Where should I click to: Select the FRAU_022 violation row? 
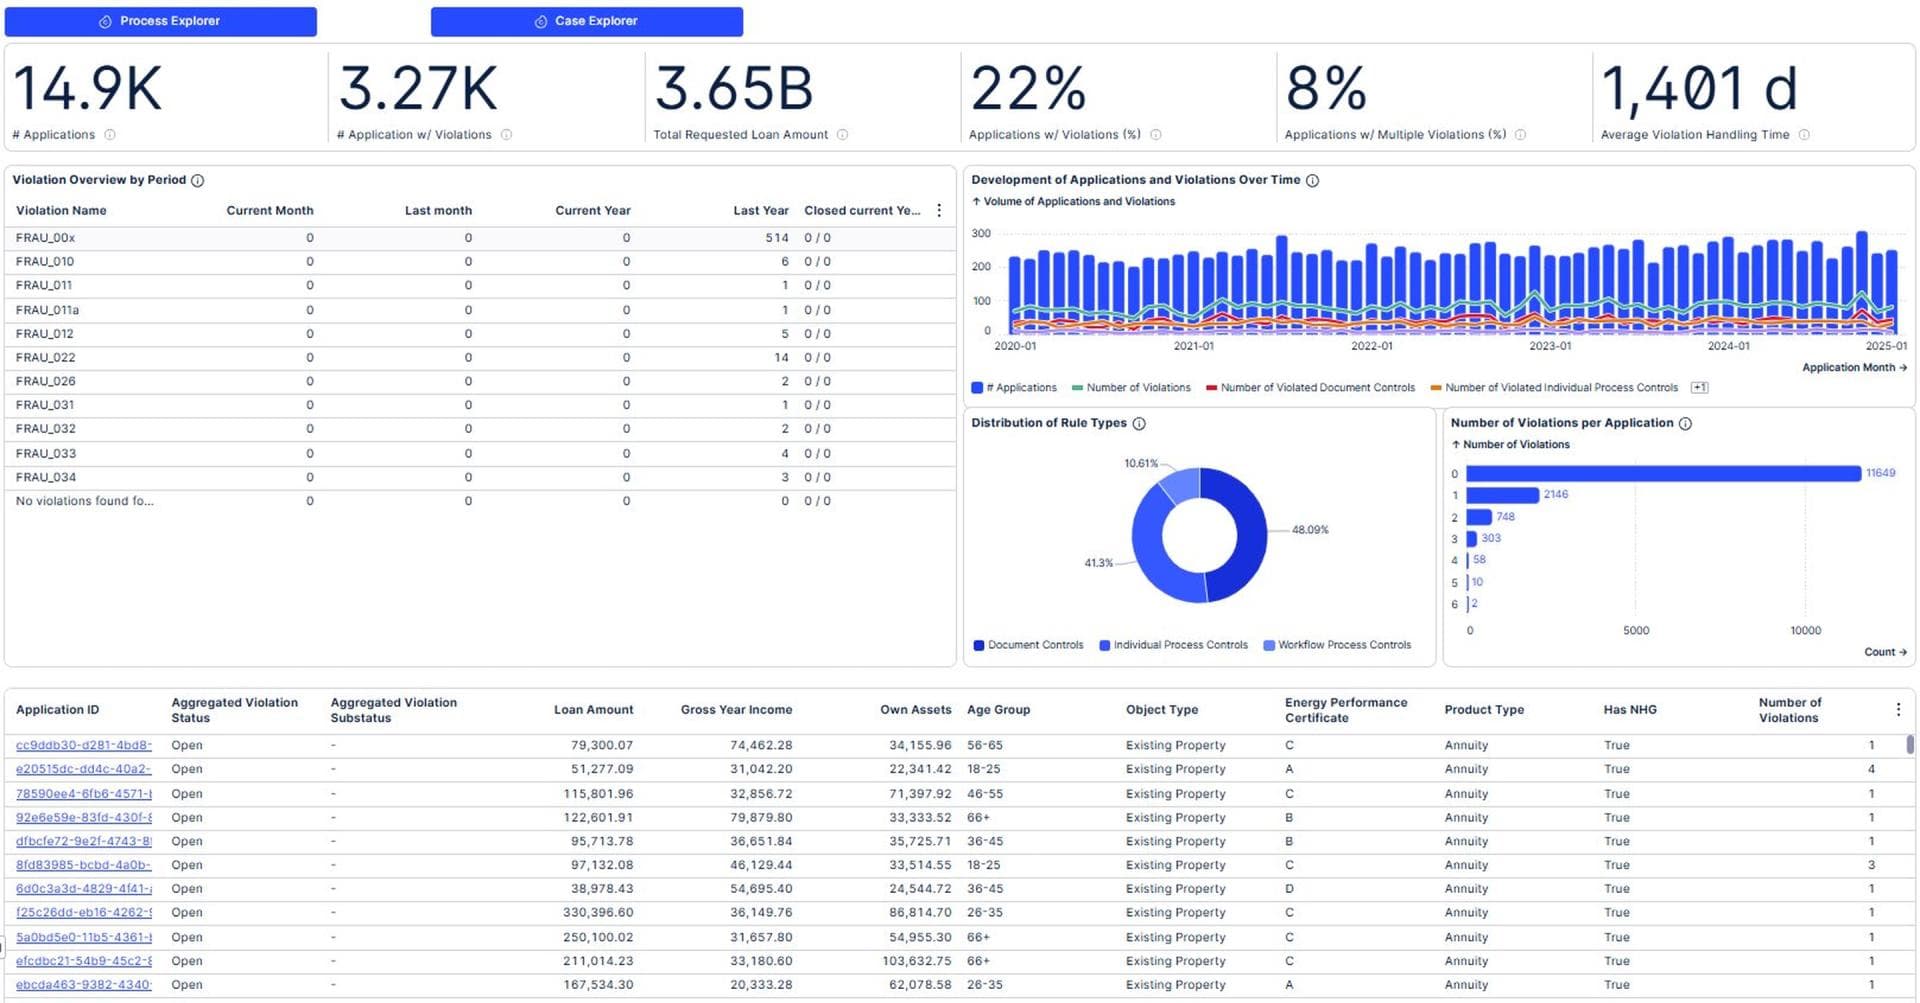pyautogui.click(x=480, y=358)
